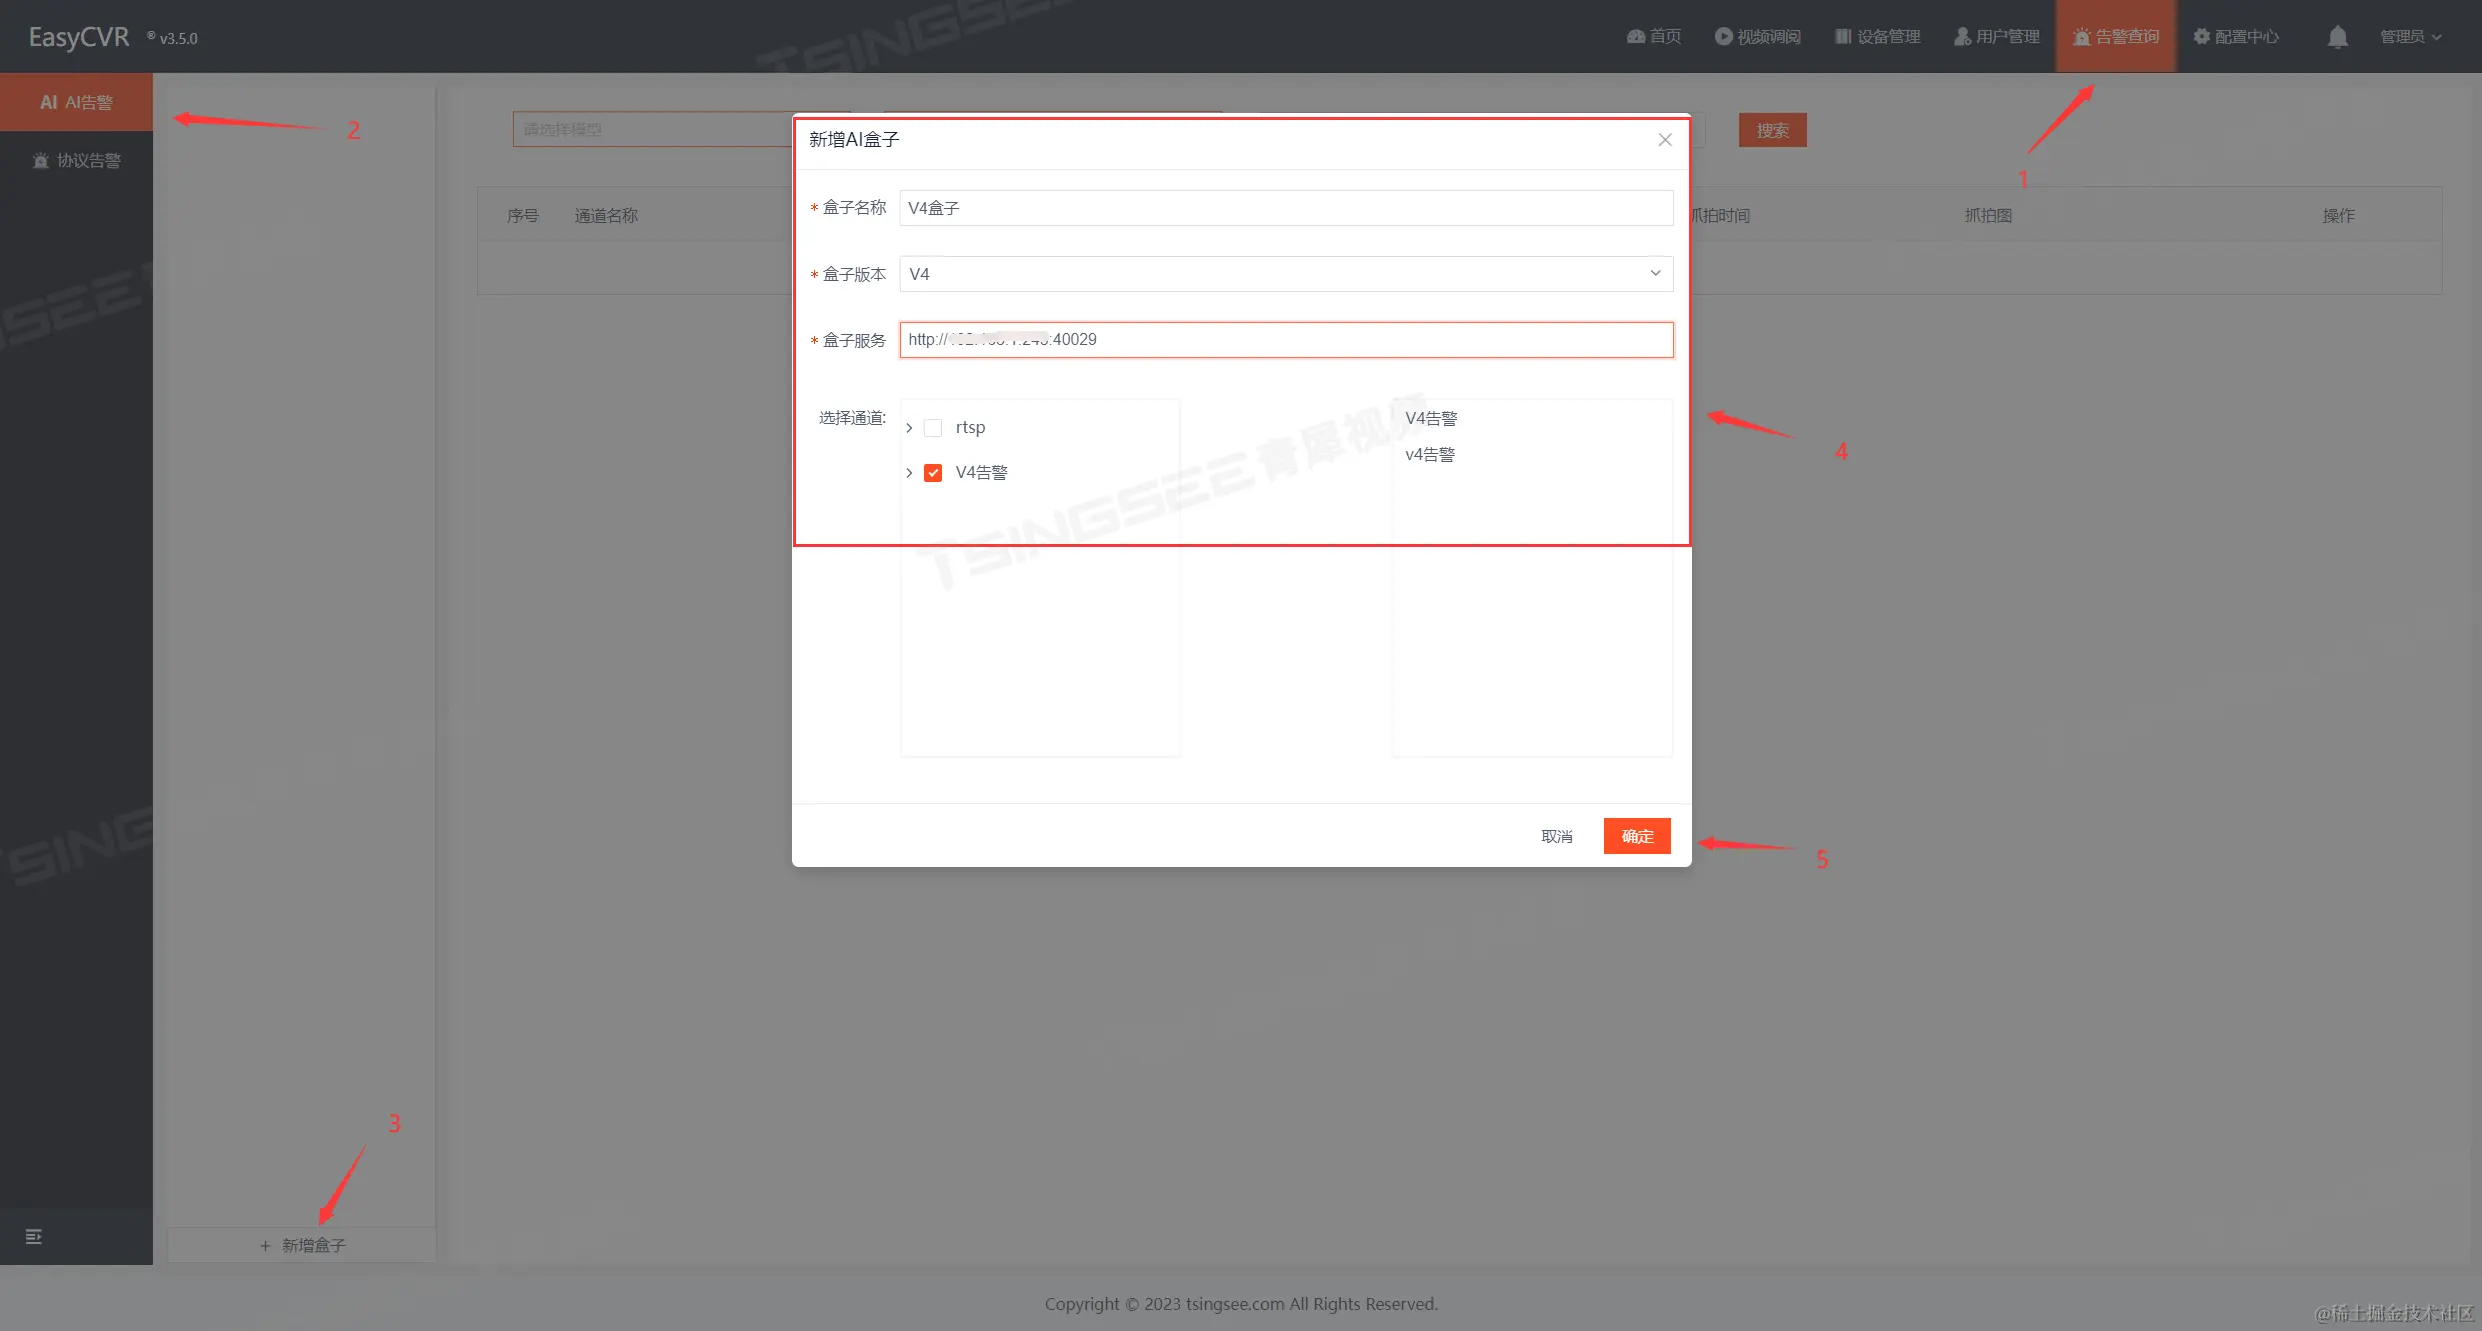This screenshot has height=1331, width=2482.
Task: Open 首页 home from top navigation
Action: pos(1654,37)
